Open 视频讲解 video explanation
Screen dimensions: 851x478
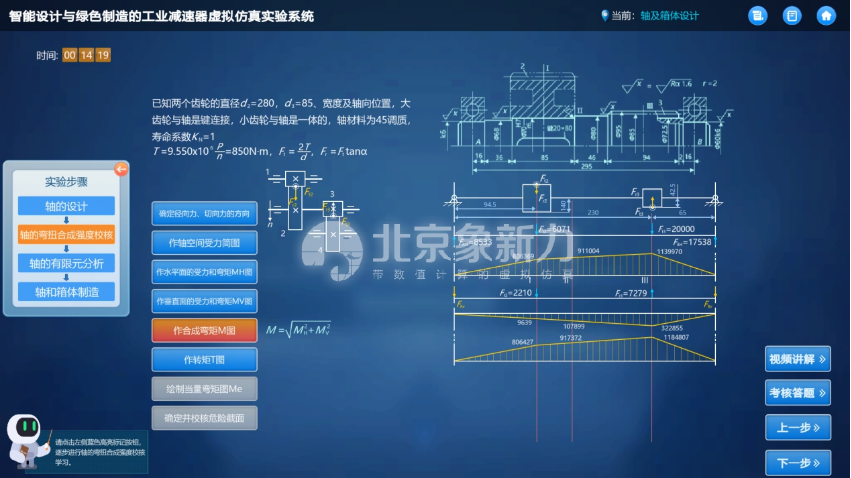797,359
